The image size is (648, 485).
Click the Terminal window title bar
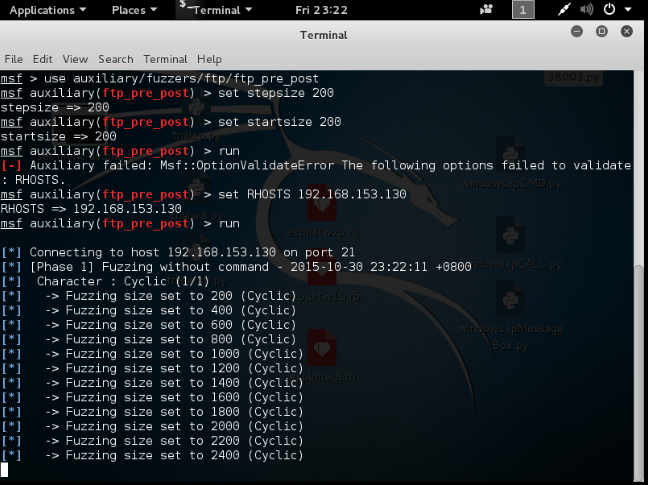(323, 35)
